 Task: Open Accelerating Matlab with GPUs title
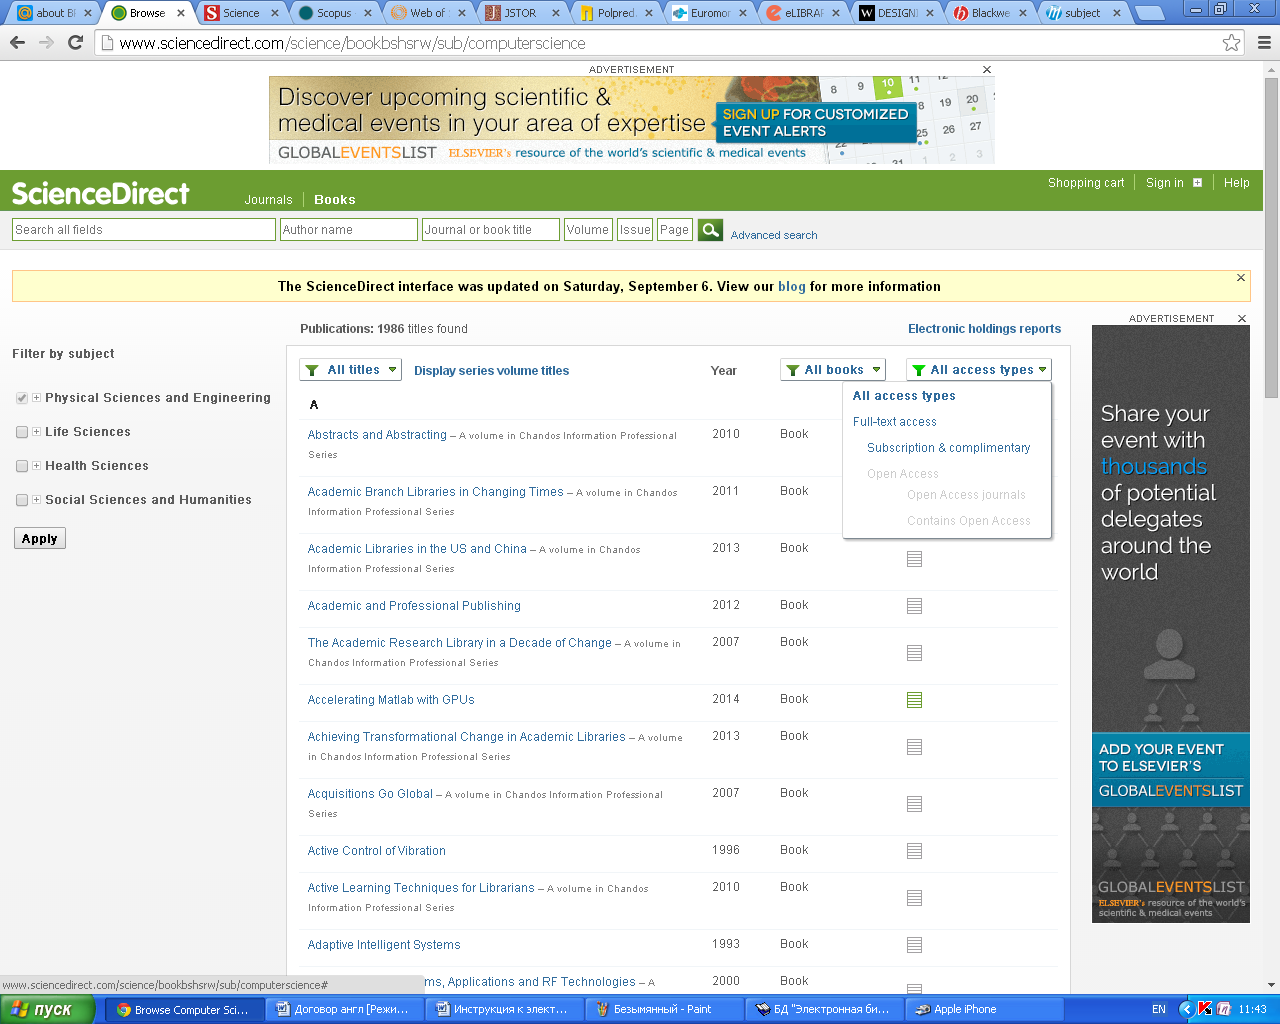(391, 700)
